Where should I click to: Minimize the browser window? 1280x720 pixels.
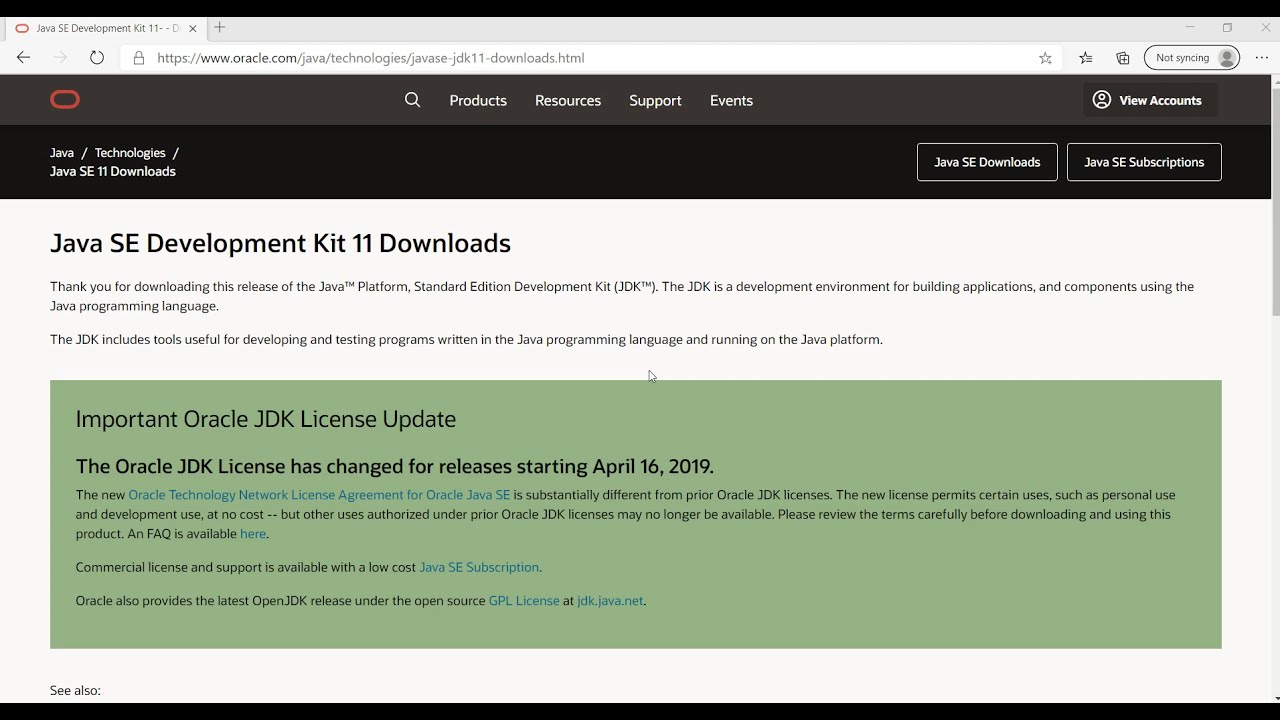(1190, 28)
